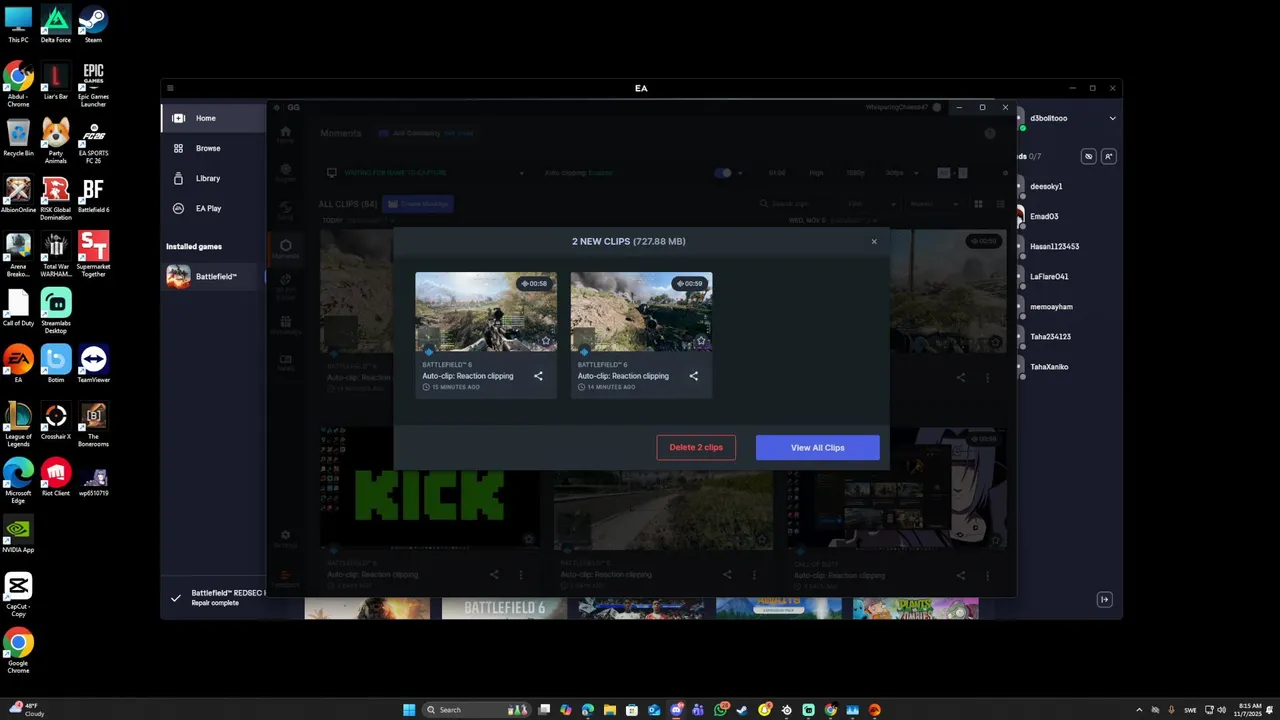Click the taskbar Search box
Image resolution: width=1280 pixels, height=720 pixels.
(475, 710)
